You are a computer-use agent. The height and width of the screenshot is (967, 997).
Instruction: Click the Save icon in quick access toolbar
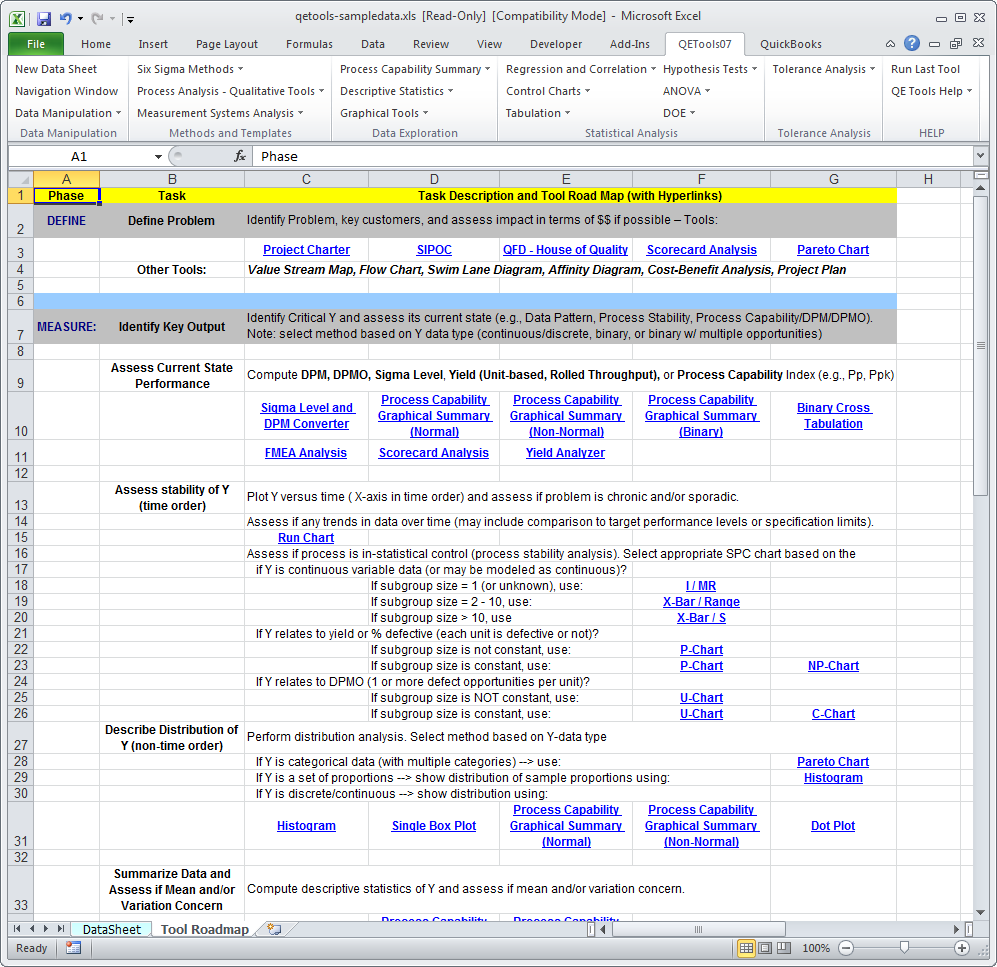point(43,18)
